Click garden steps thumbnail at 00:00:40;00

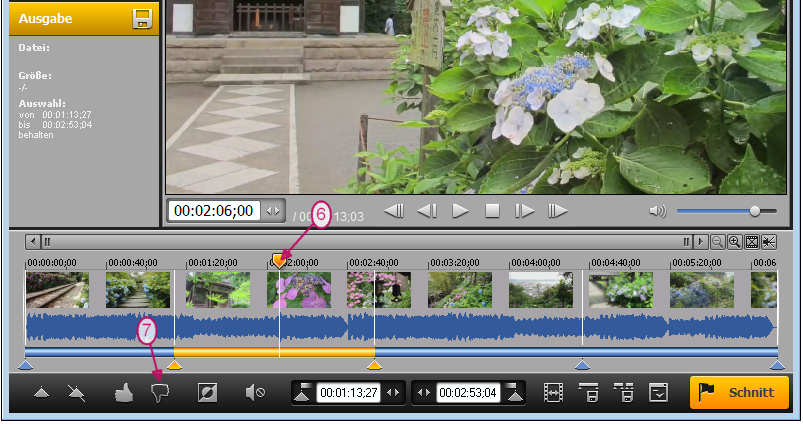[x=138, y=290]
